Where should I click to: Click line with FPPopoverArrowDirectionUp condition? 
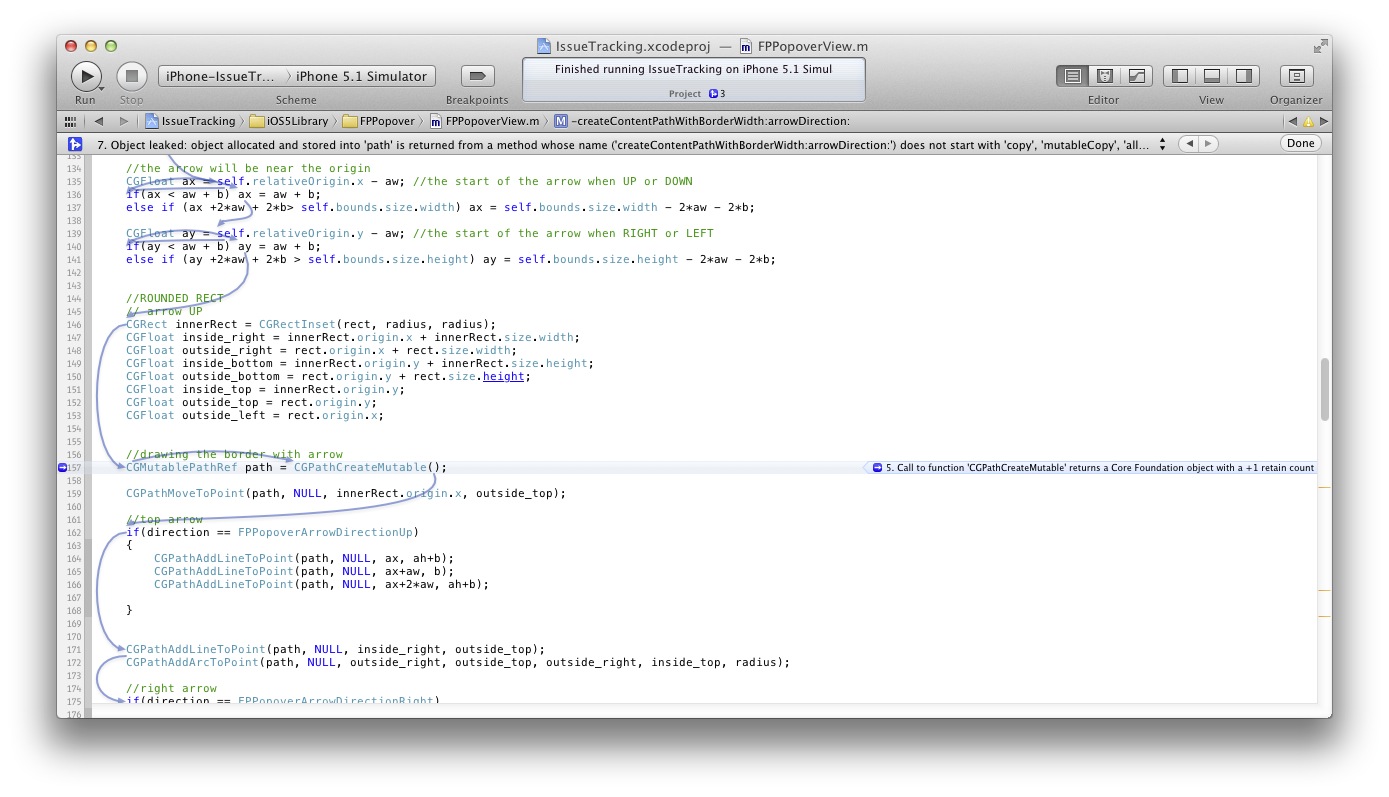click(x=272, y=532)
